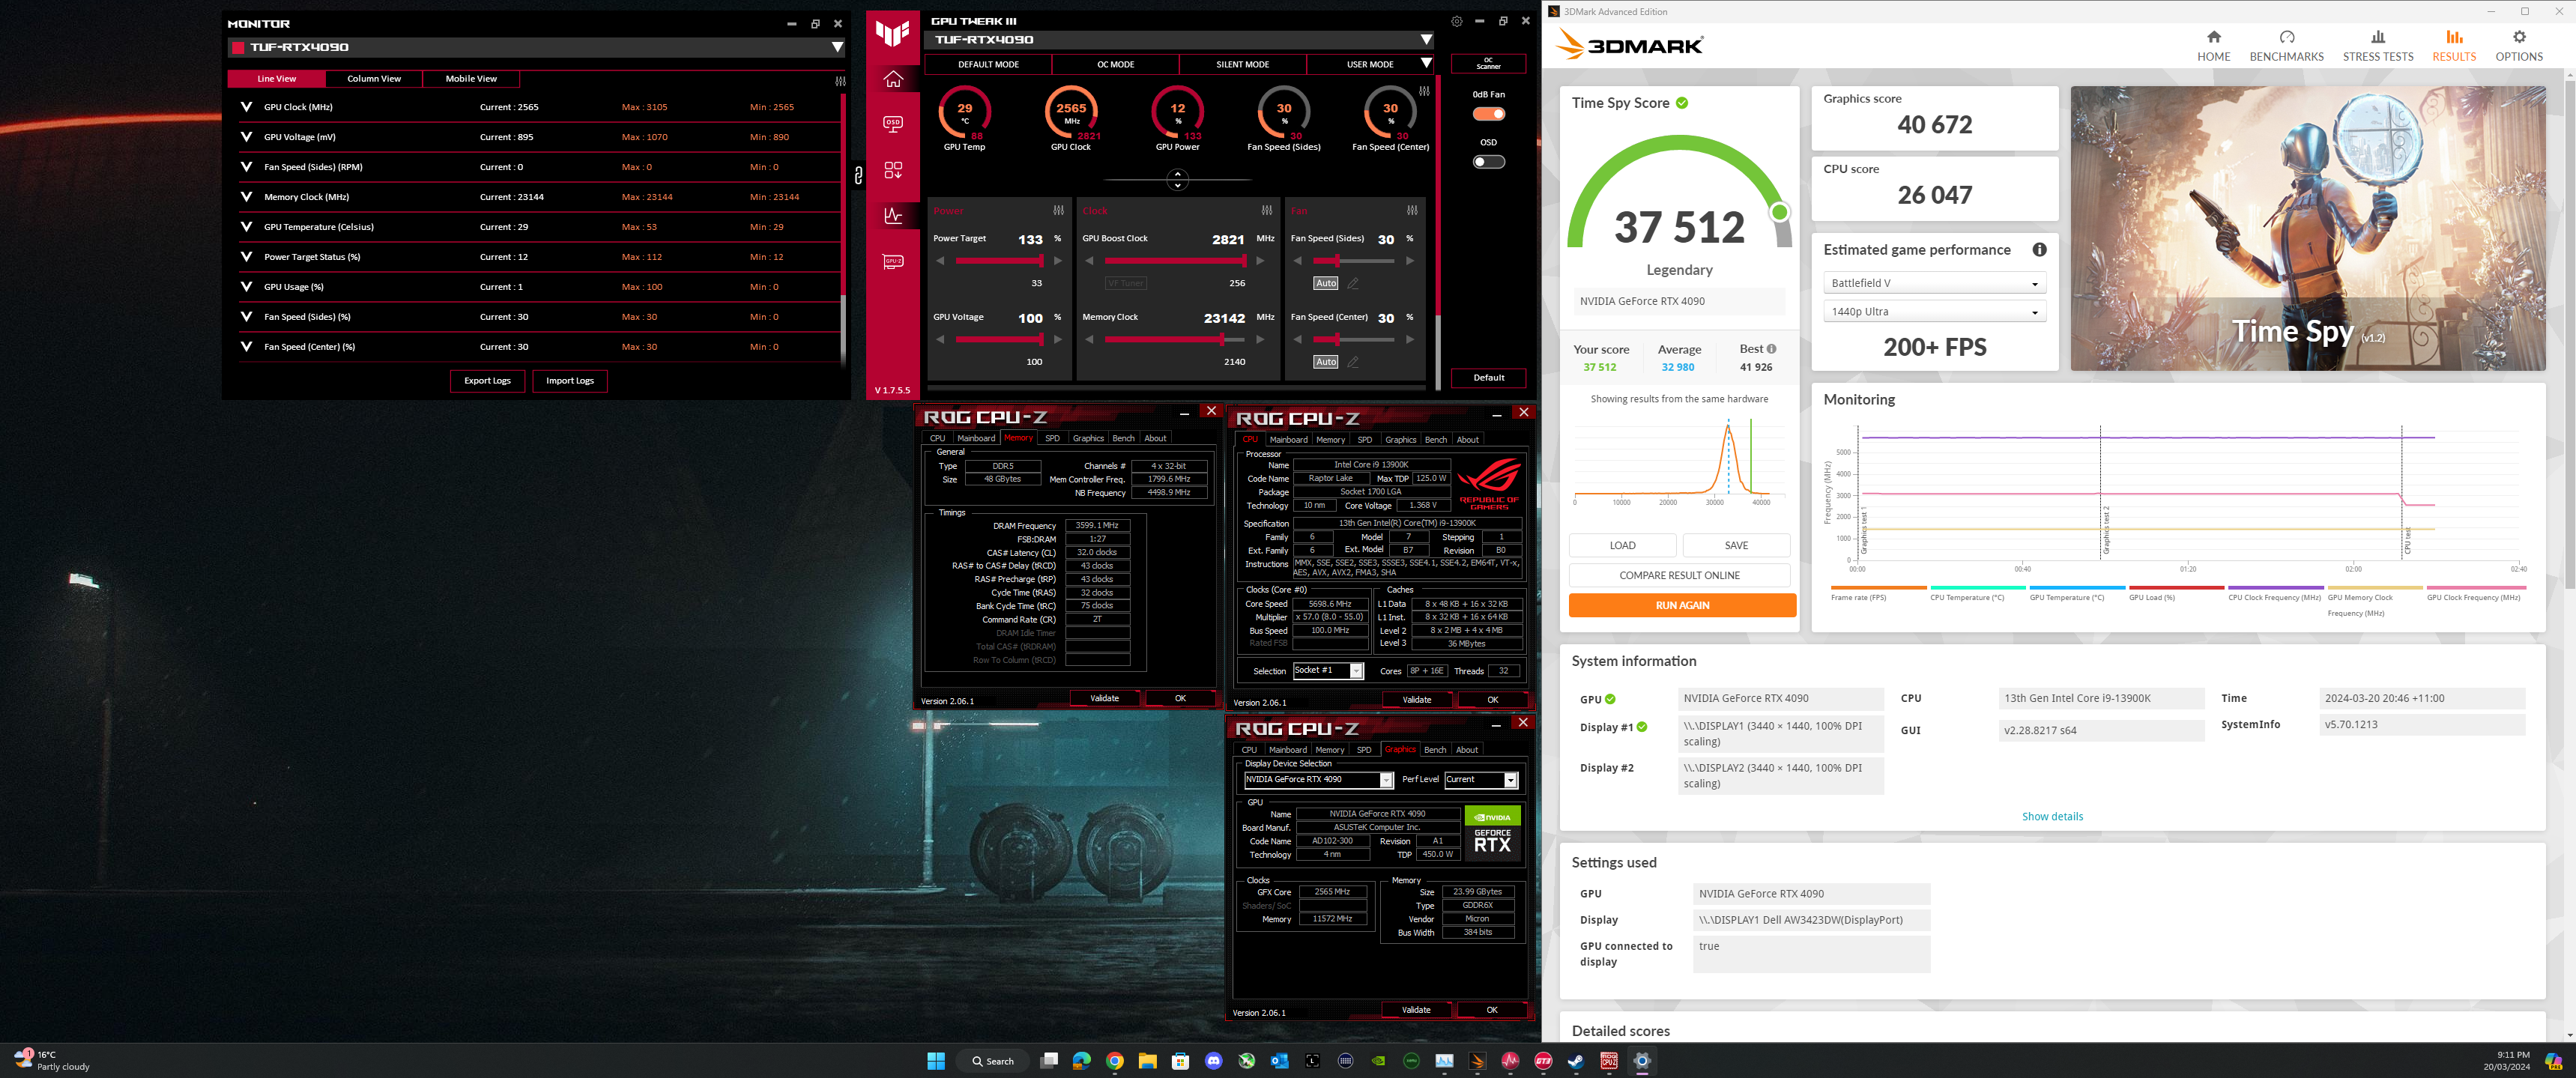Toggle the OSD switch in GPU Tweak
Image resolution: width=2576 pixels, height=1078 pixels.
click(1488, 161)
